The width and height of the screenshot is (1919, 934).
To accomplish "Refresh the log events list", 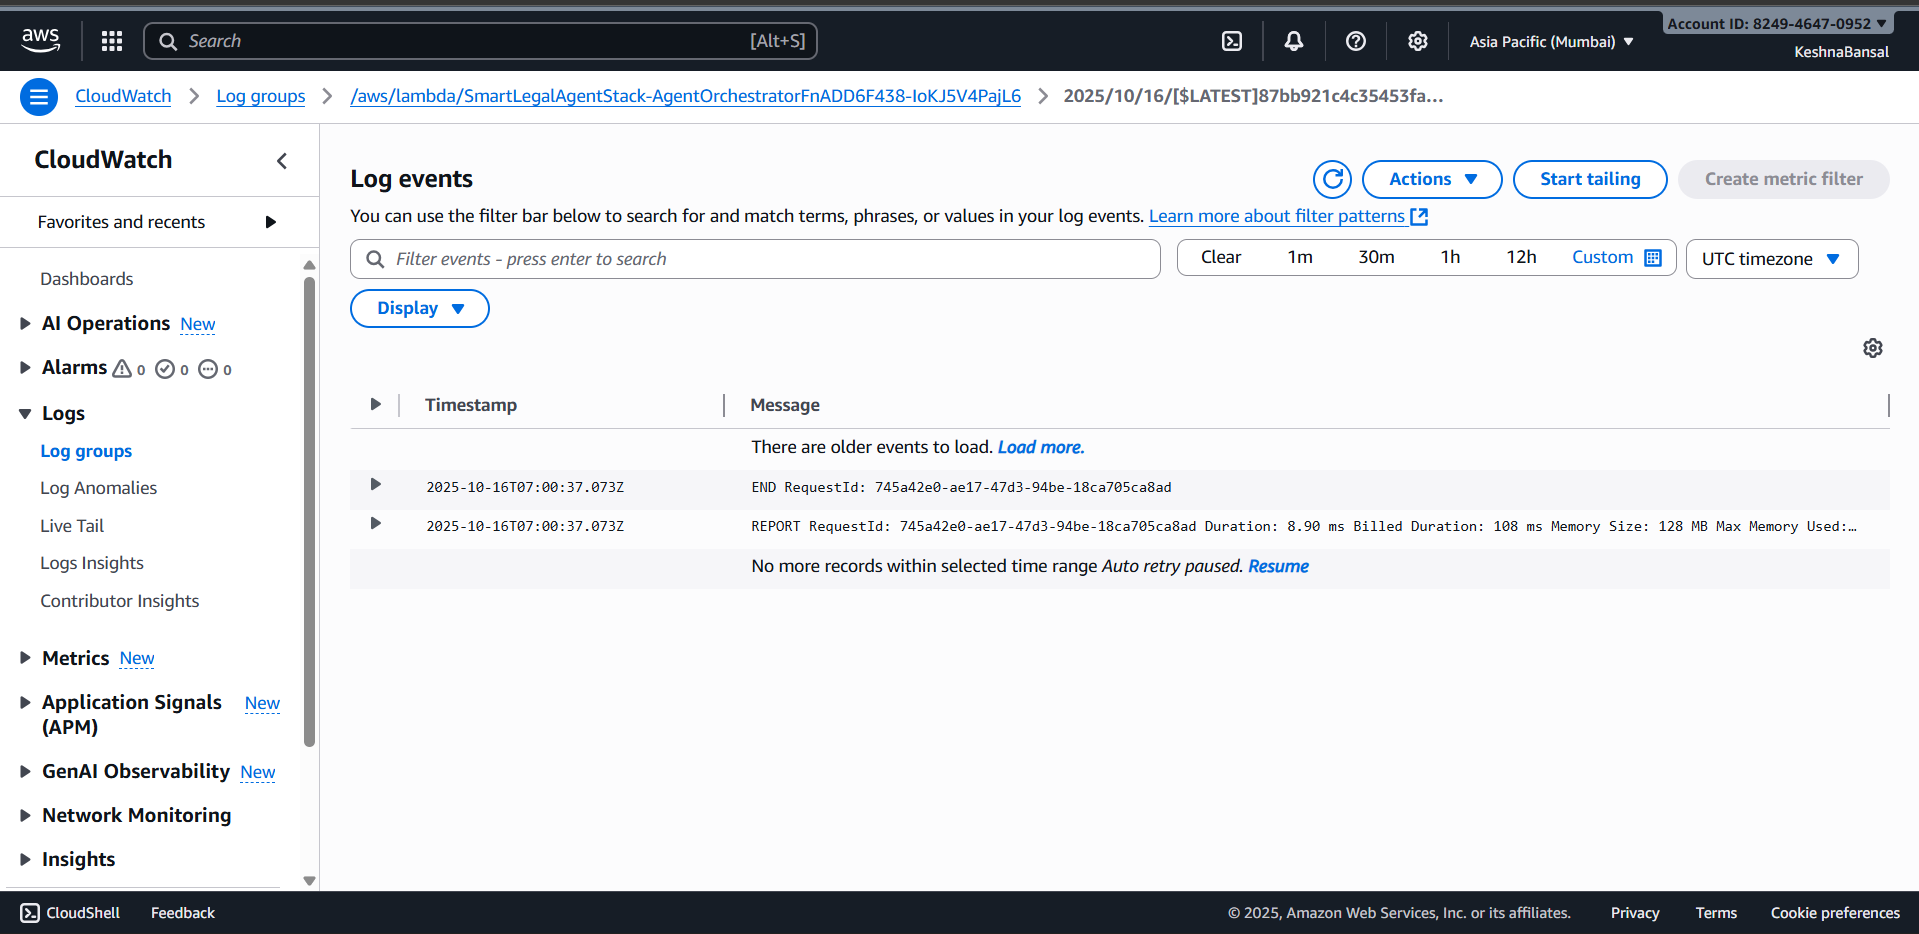I will (x=1332, y=179).
